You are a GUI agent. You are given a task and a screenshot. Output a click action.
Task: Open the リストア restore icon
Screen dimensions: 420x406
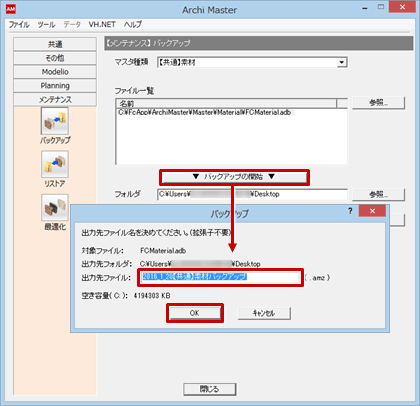(55, 164)
